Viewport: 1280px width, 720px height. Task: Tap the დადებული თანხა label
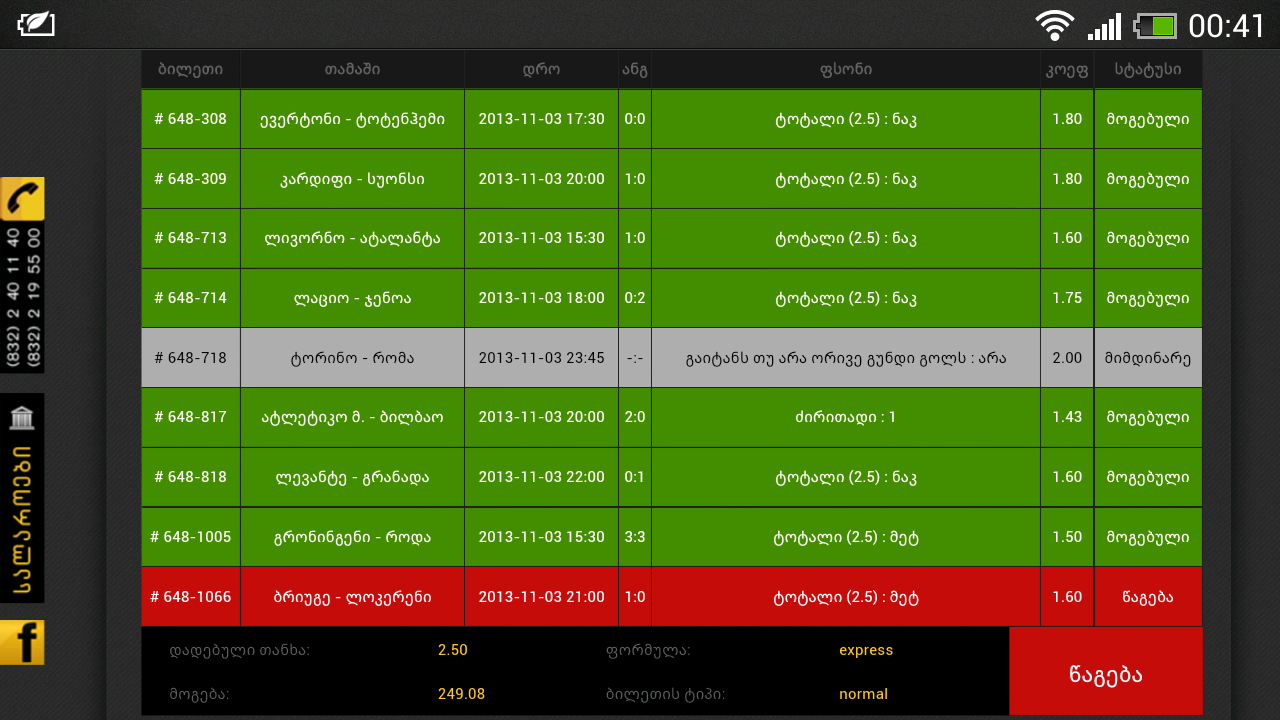239,650
